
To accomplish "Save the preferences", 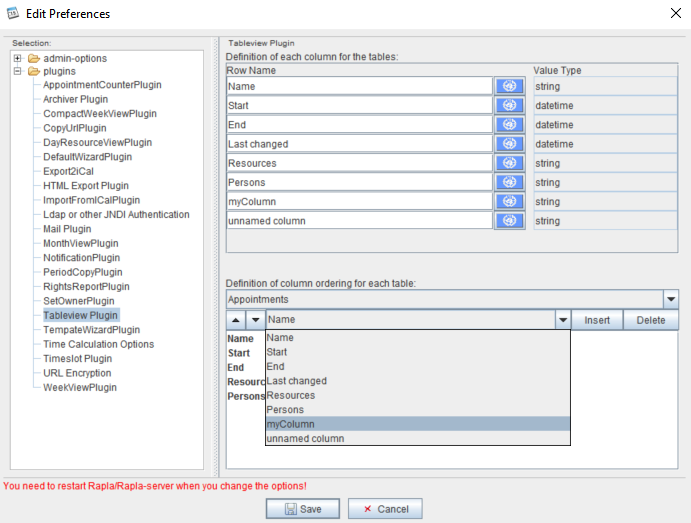I will click(x=303, y=509).
